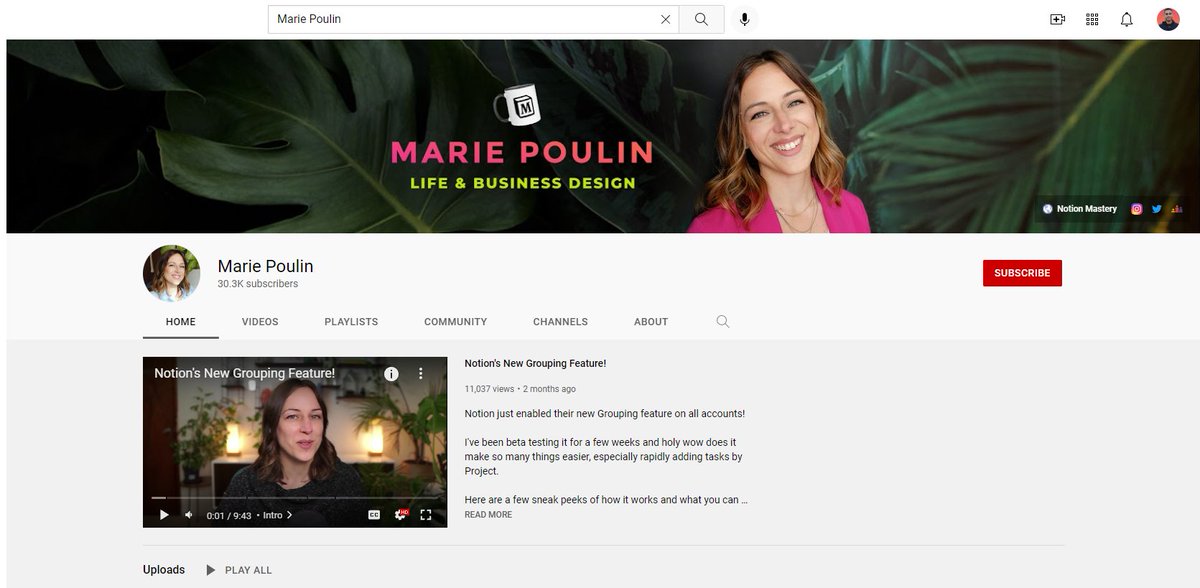Click the 30.3K subscribers text
The image size is (1200, 588).
[x=258, y=284]
